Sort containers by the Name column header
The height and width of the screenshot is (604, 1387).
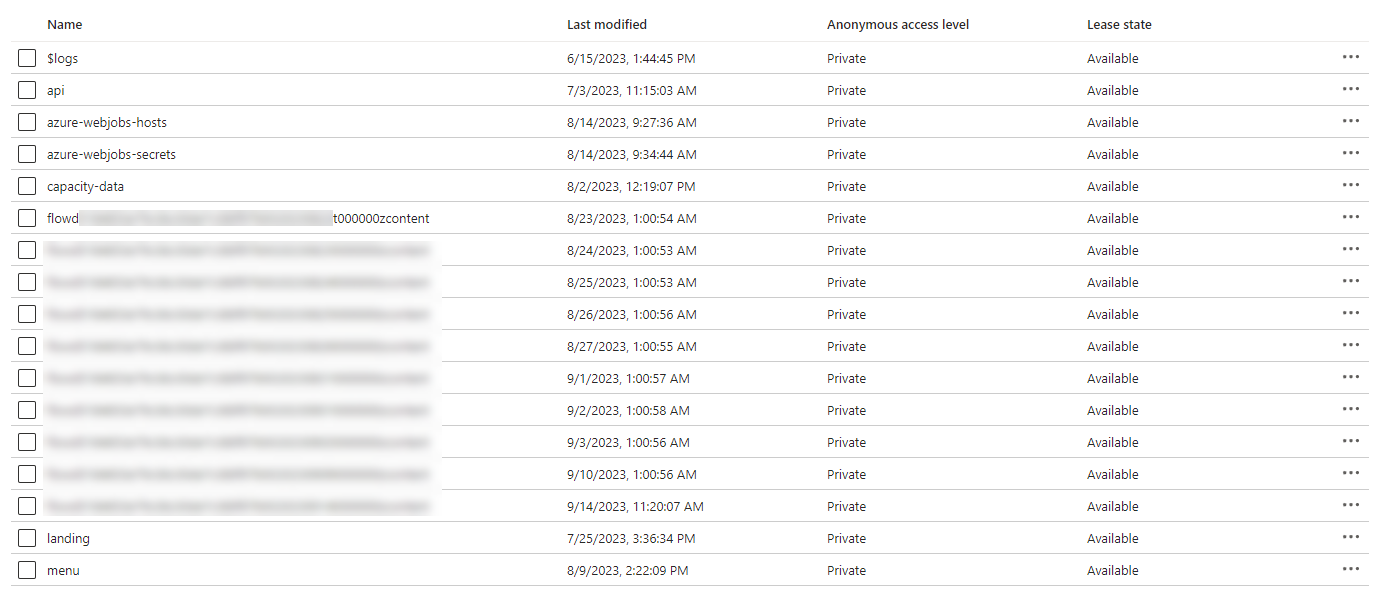(64, 24)
